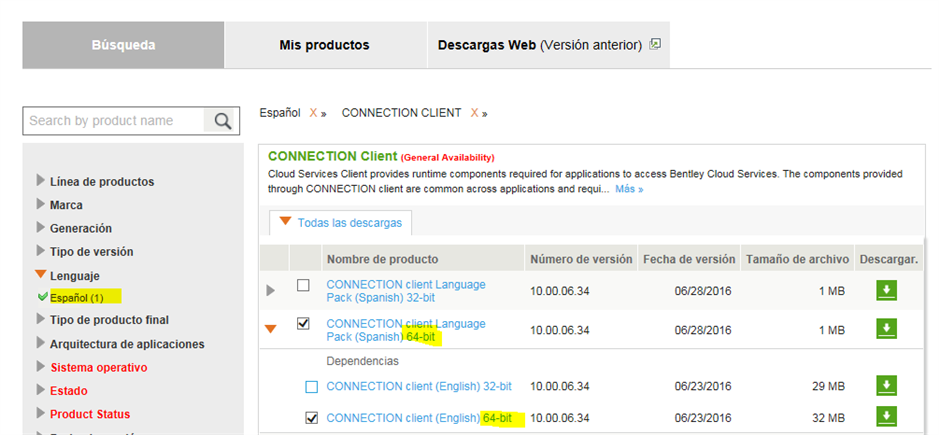Viewport: 939px width, 435px height.
Task: Download Spanish Language Pack 32-bit
Action: pos(886,291)
